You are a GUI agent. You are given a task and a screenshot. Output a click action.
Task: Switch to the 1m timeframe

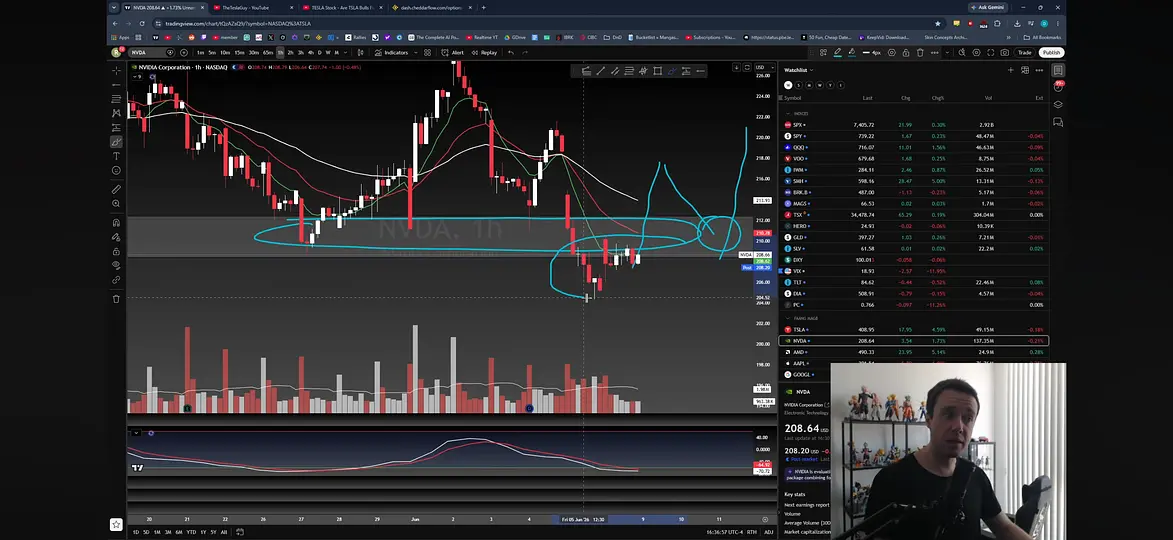200,52
